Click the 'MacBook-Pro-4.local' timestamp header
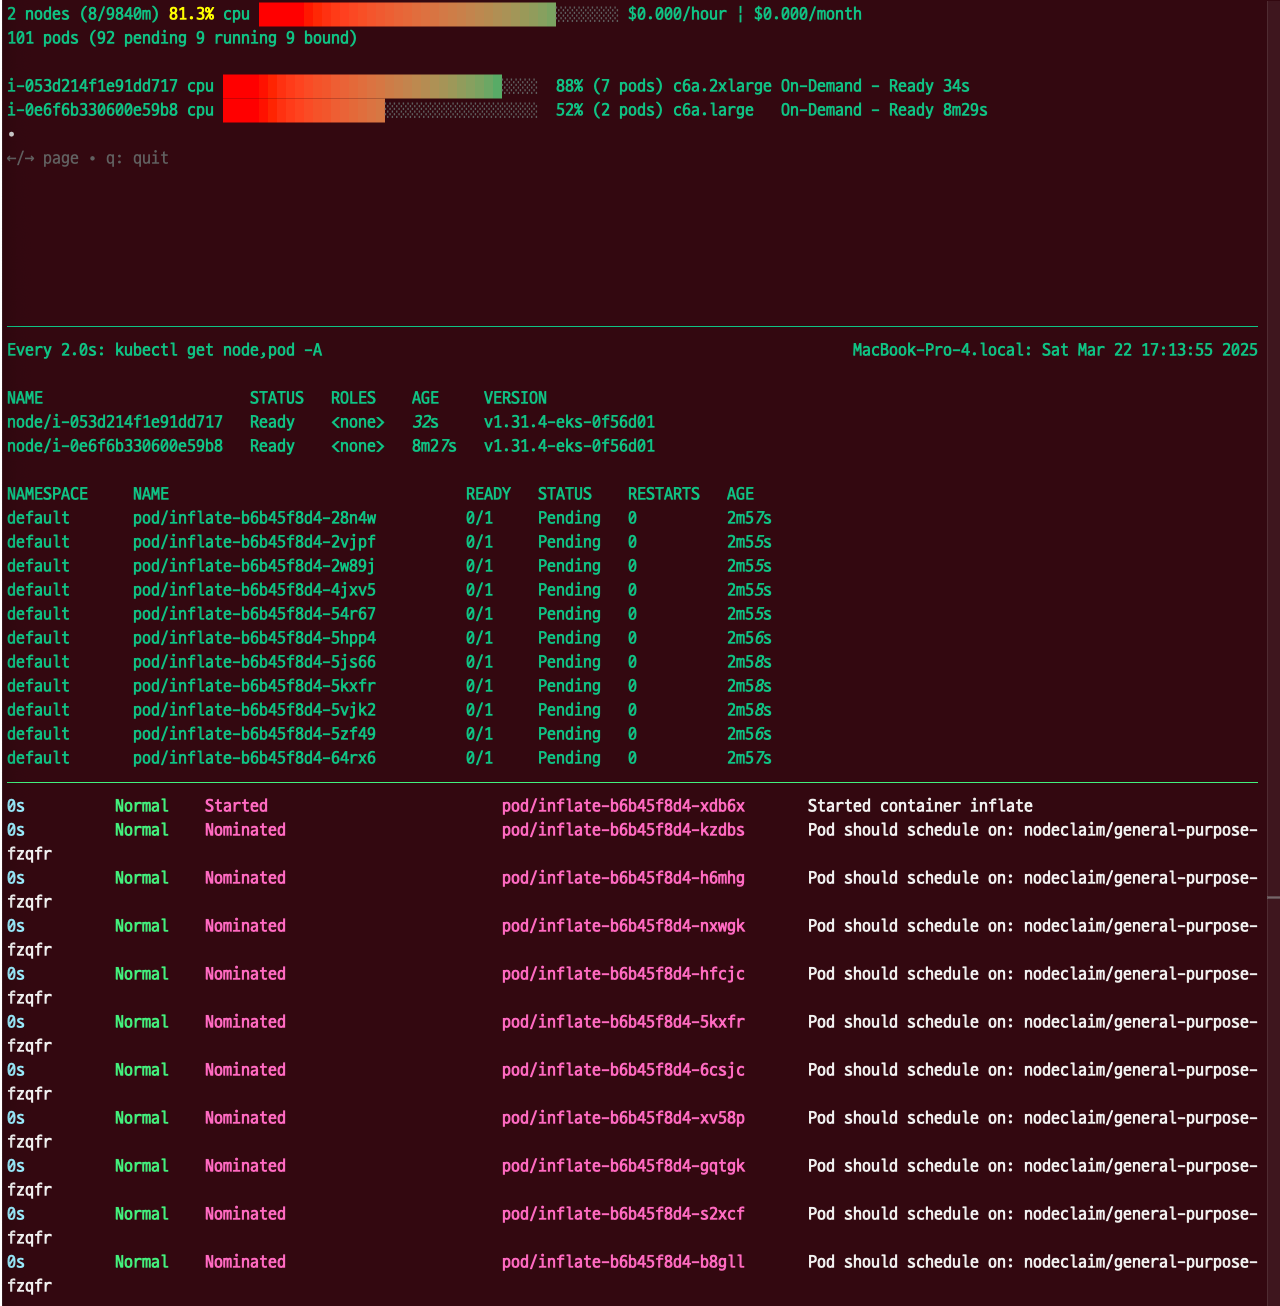The image size is (1280, 1306). click(1055, 350)
